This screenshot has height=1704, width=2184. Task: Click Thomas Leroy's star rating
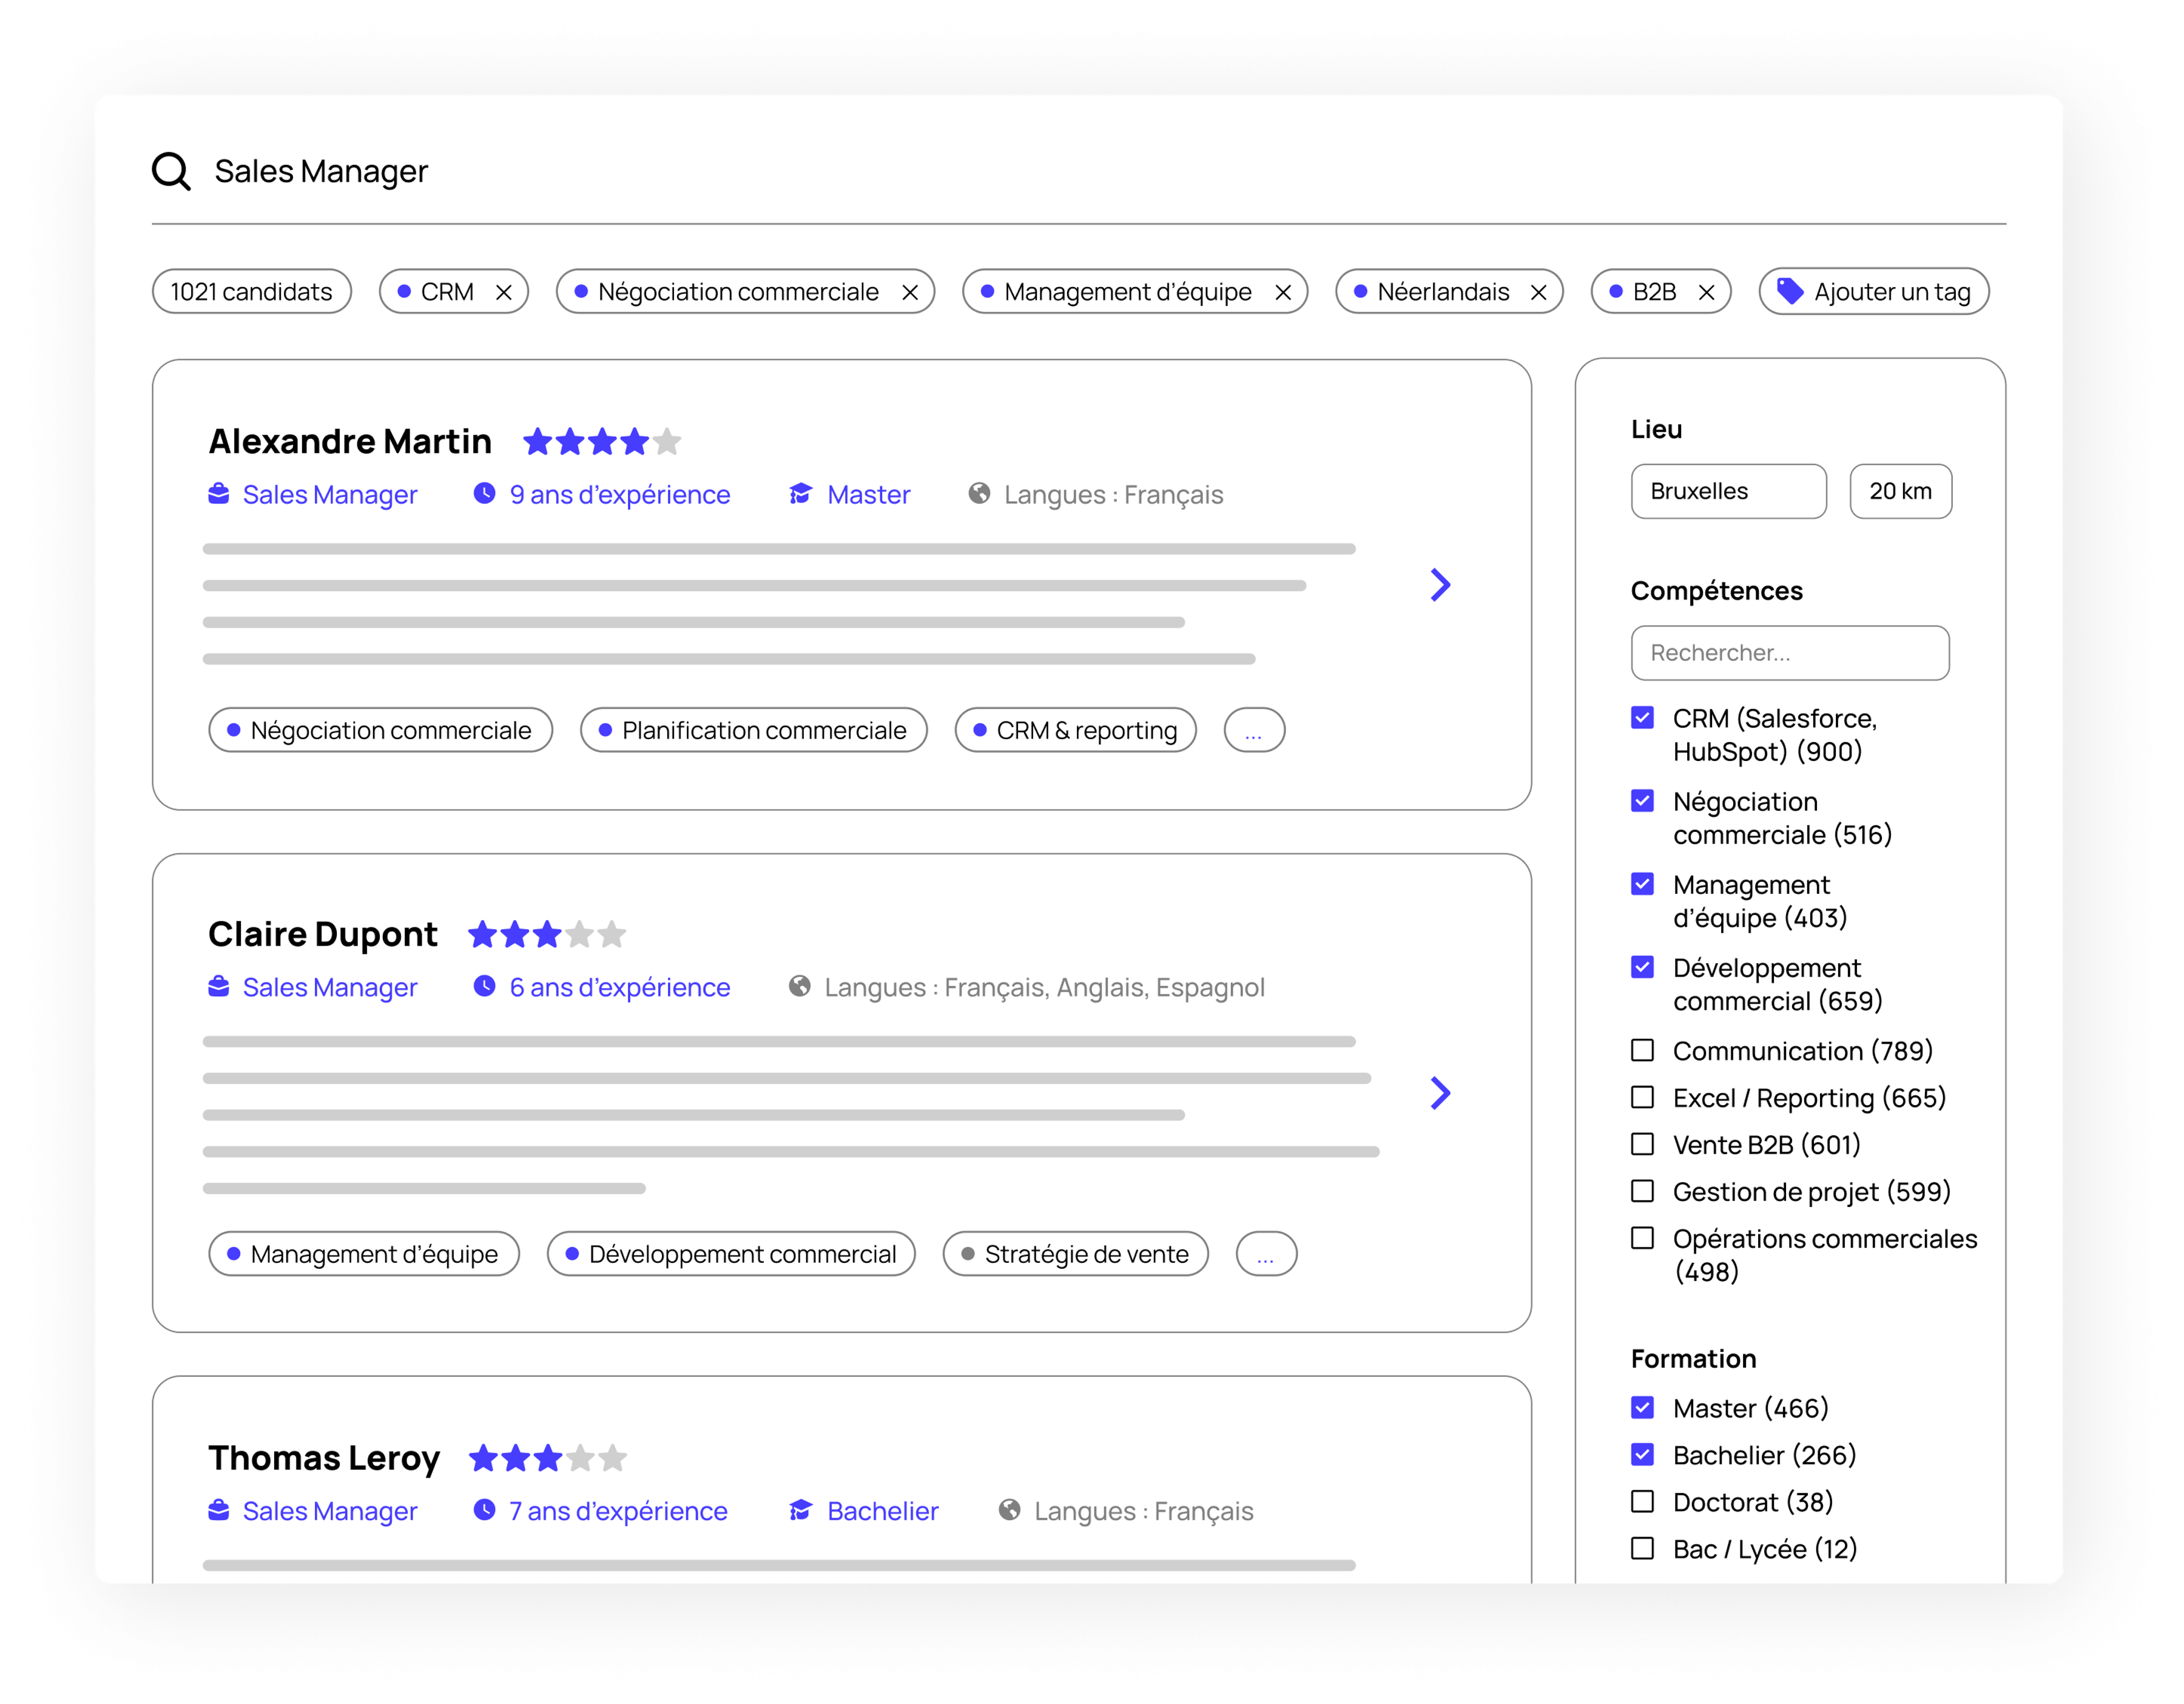(x=548, y=1458)
